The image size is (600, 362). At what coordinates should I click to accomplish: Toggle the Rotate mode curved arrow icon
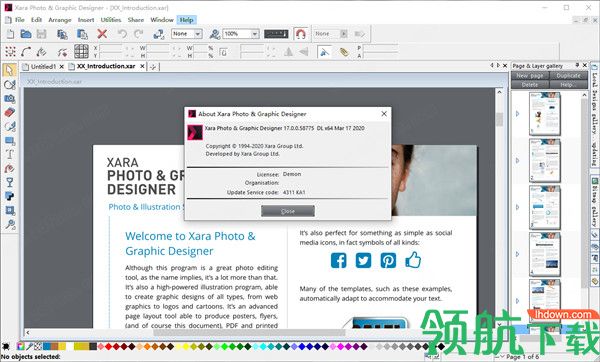(26, 51)
